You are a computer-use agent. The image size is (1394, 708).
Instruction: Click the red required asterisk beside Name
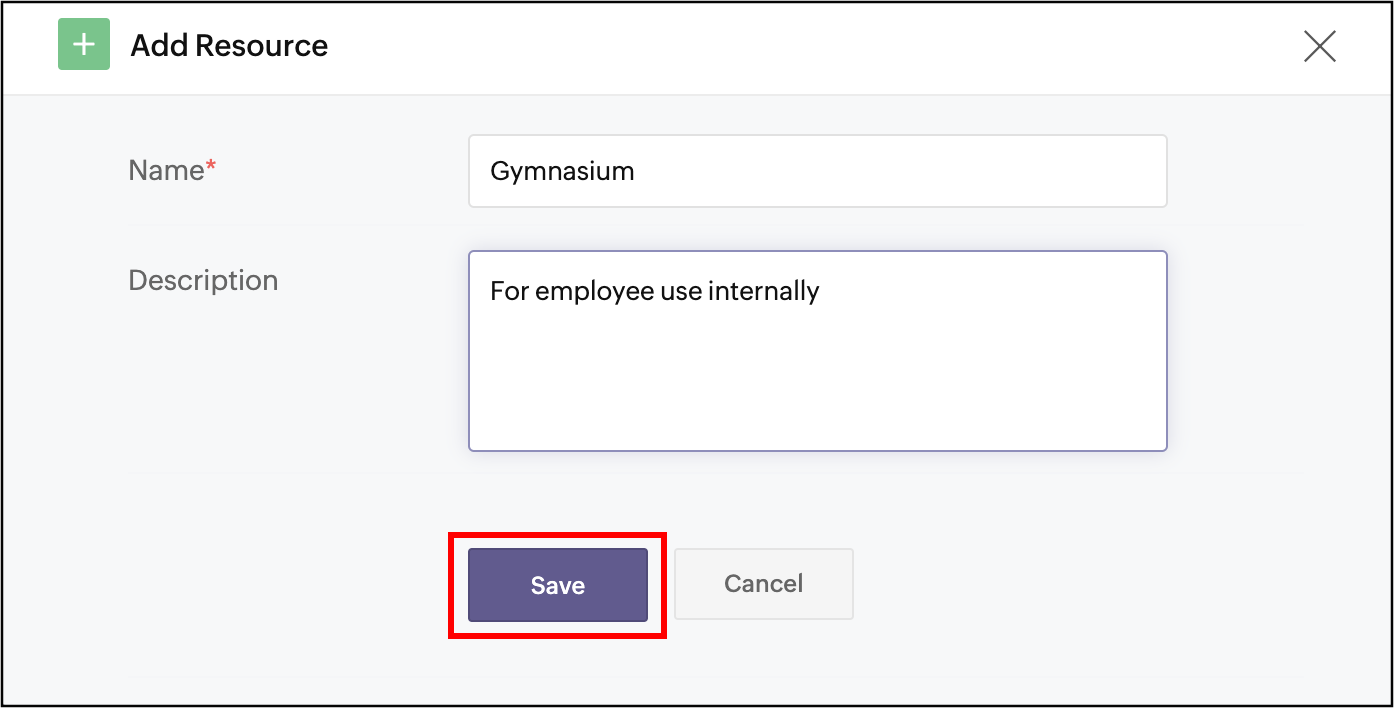pyautogui.click(x=211, y=168)
